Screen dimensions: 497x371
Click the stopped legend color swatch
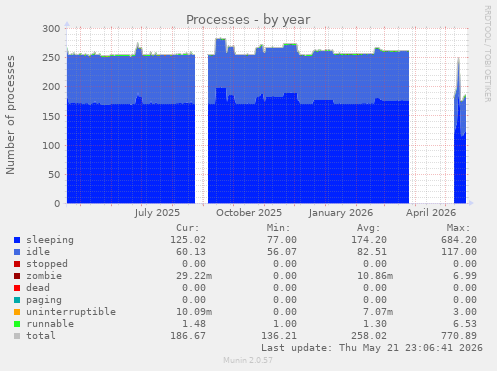pyautogui.click(x=17, y=264)
